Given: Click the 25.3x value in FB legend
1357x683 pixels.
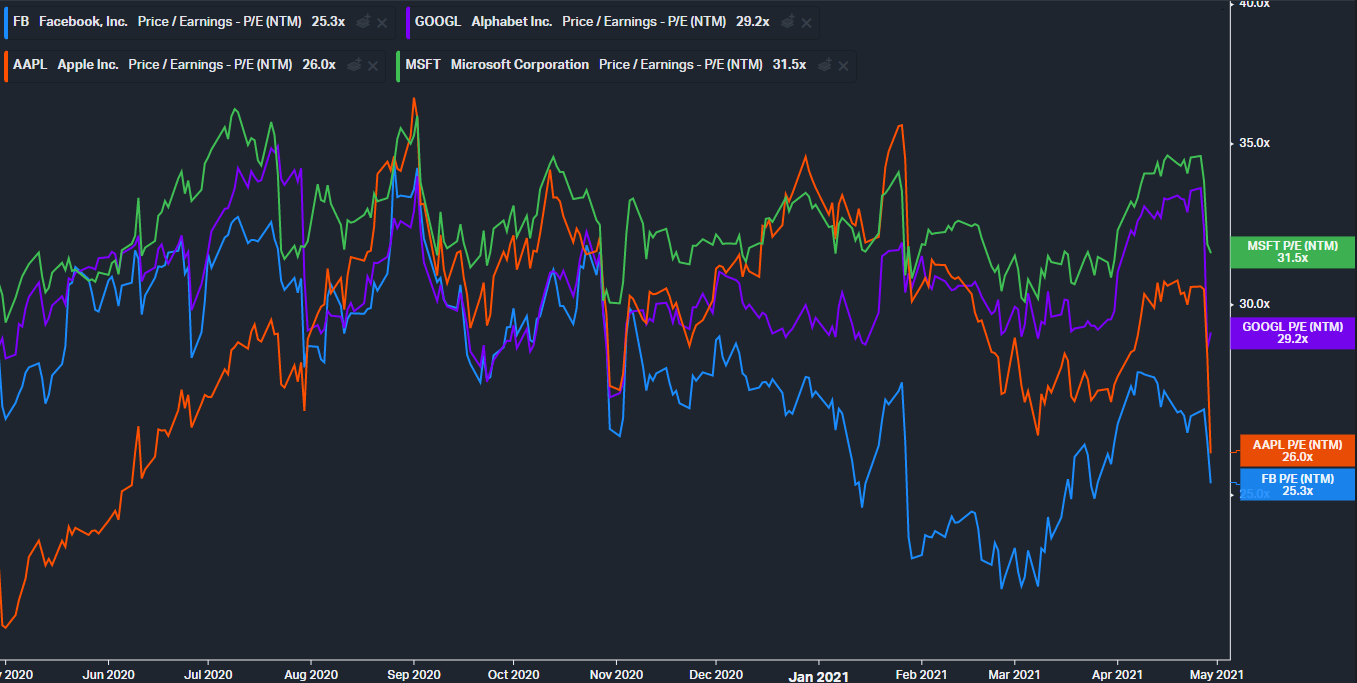Looking at the screenshot, I should click(328, 21).
